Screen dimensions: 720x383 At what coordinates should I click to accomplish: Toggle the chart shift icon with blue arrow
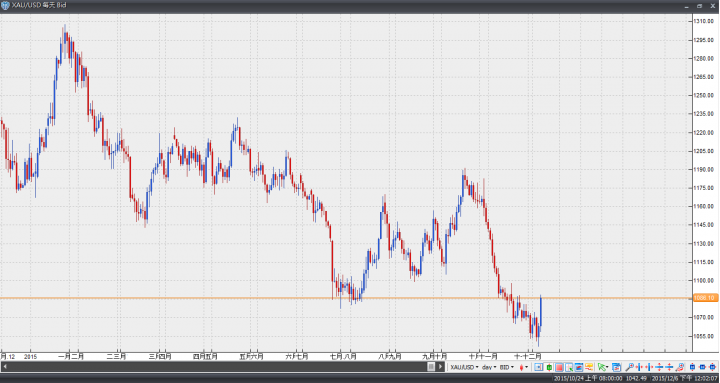coord(539,367)
